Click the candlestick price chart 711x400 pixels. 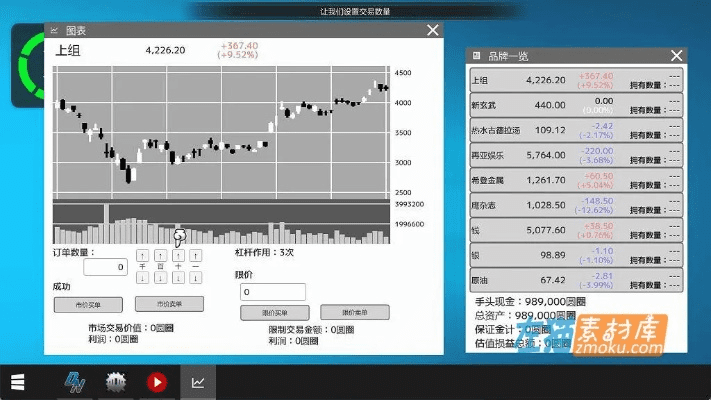pos(221,132)
